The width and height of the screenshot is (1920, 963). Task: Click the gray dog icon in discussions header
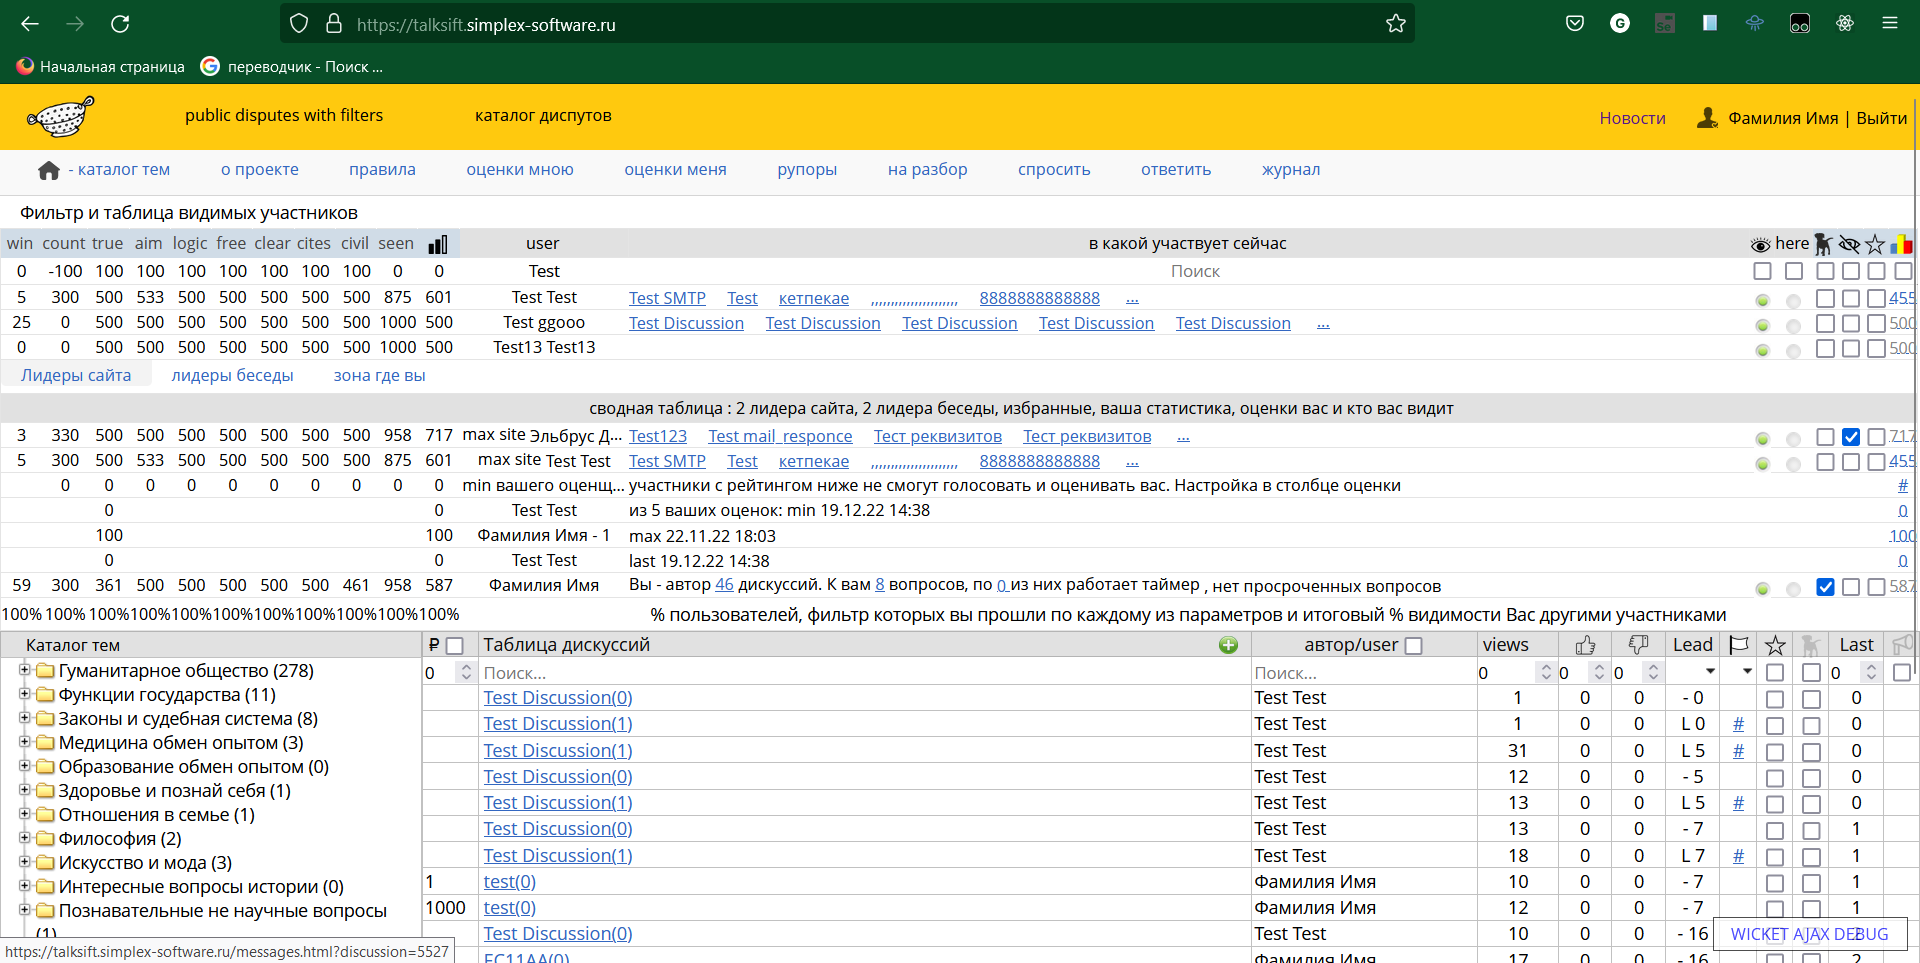[x=1810, y=645]
